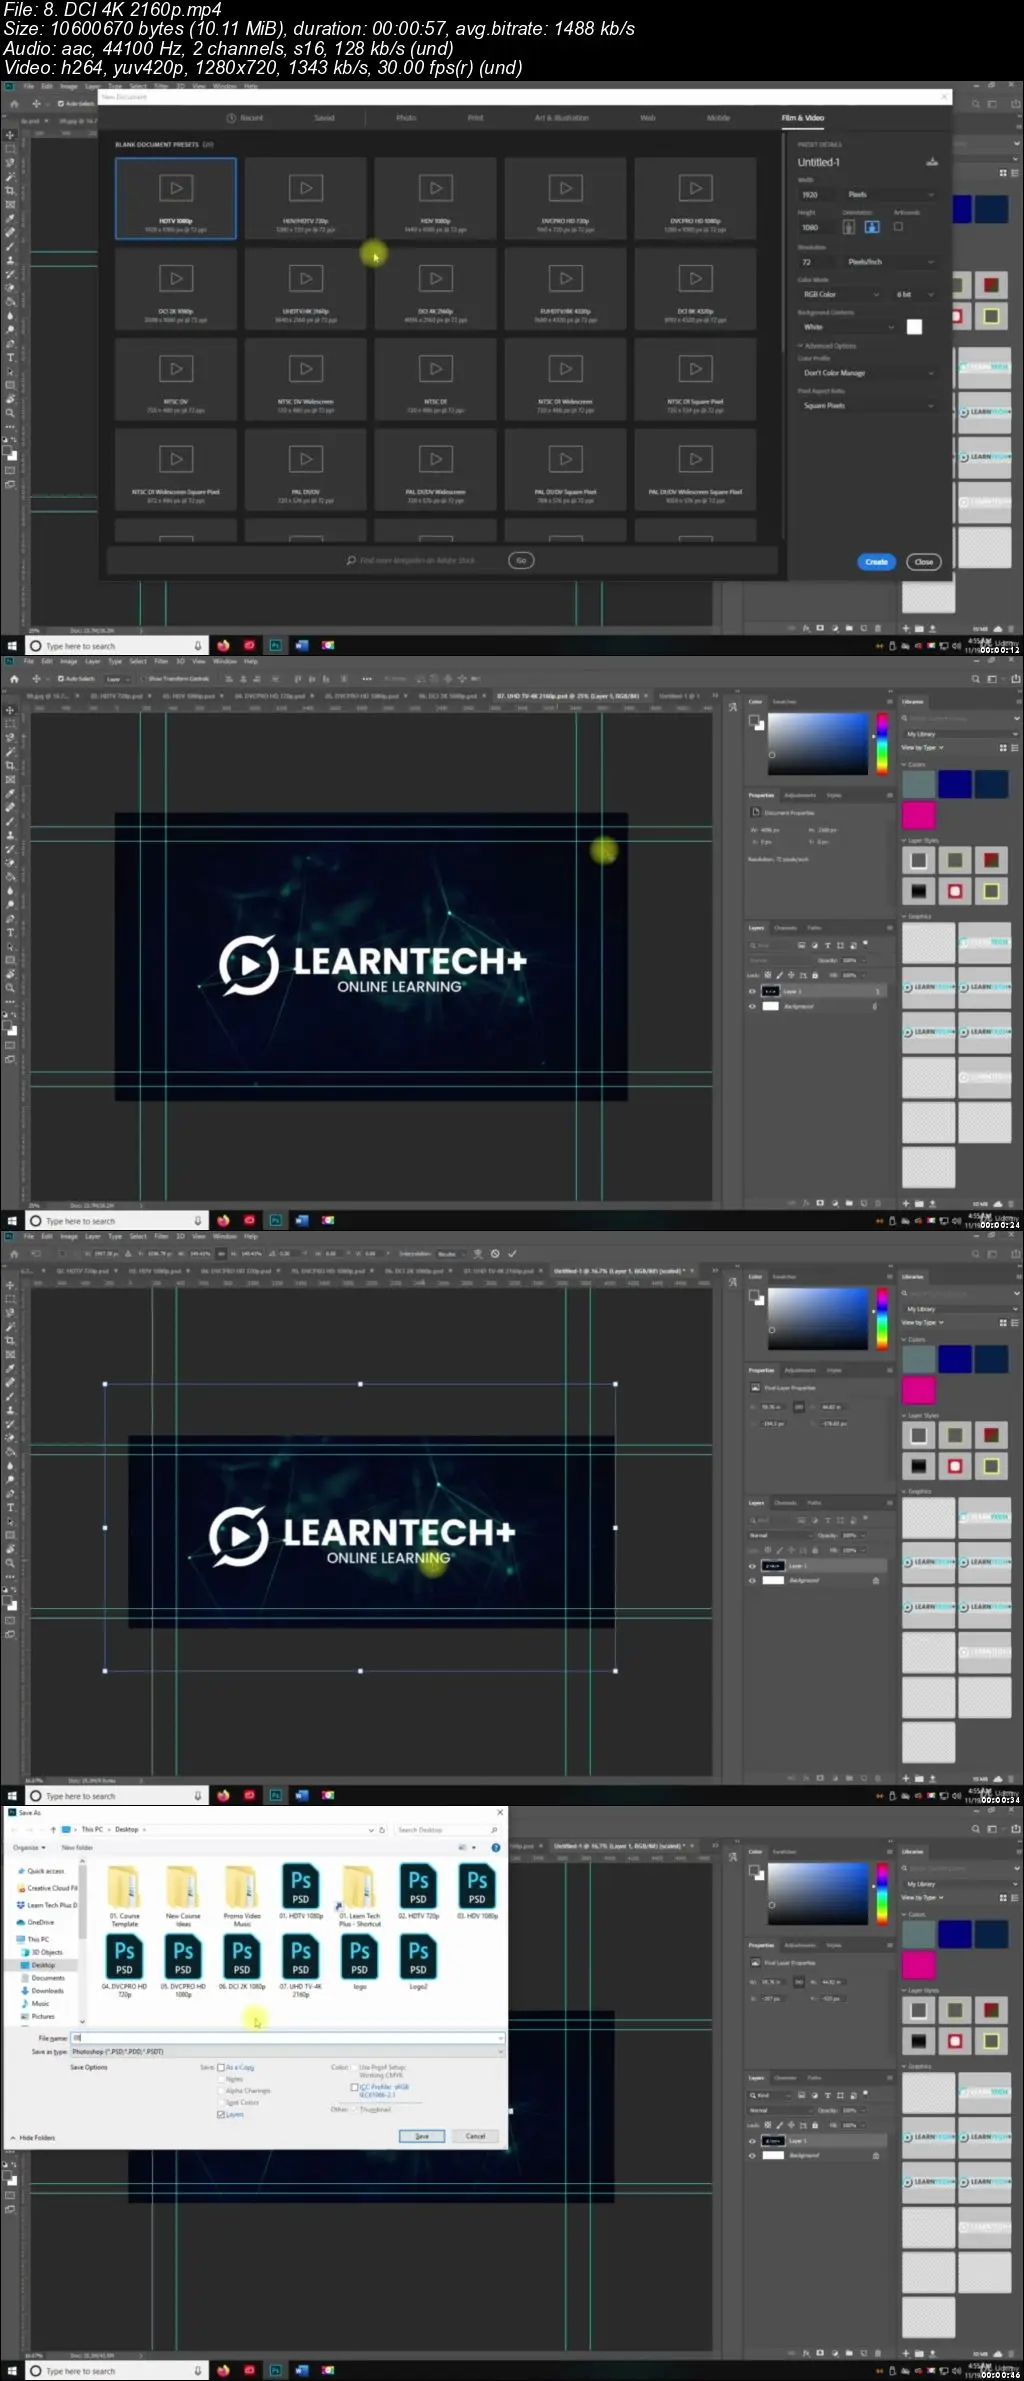1024x2381 pixels.
Task: Pick Eraser tool behind the New Document dialog
Action: pyautogui.click(x=10, y=287)
